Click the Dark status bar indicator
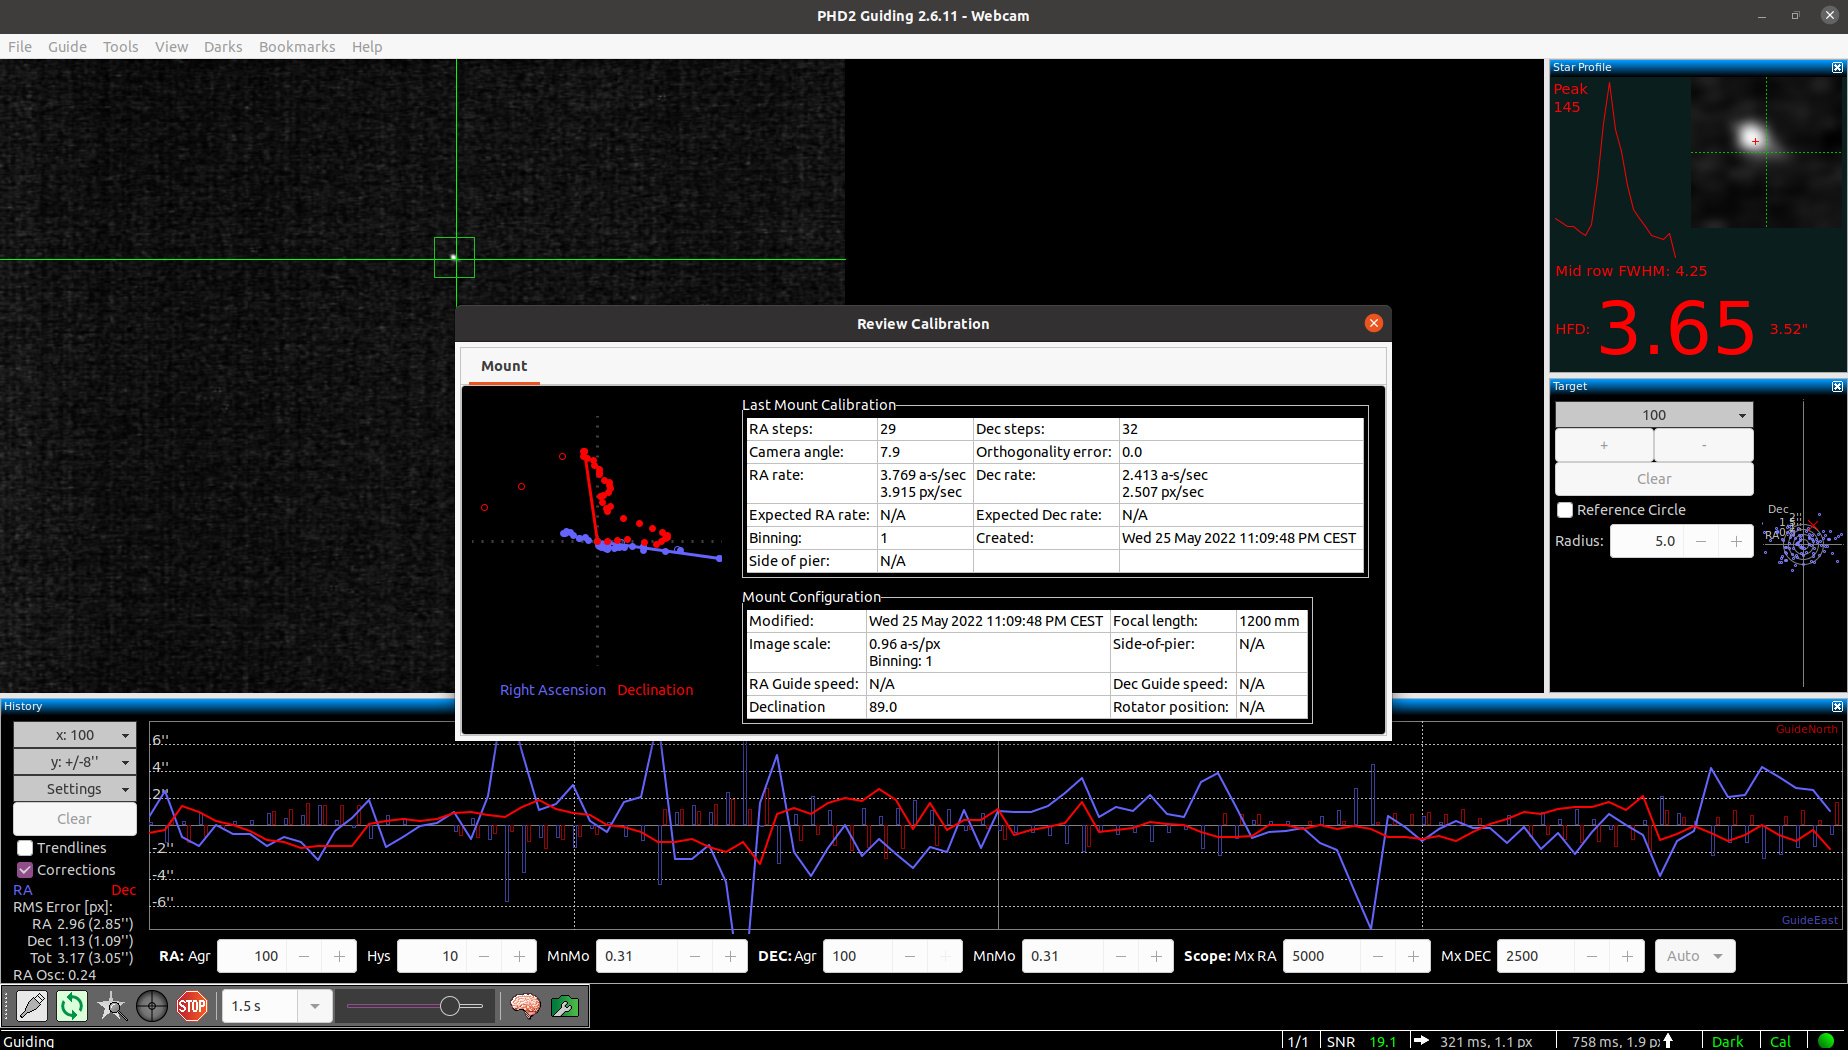Viewport: 1848px width, 1050px height. point(1727,1041)
